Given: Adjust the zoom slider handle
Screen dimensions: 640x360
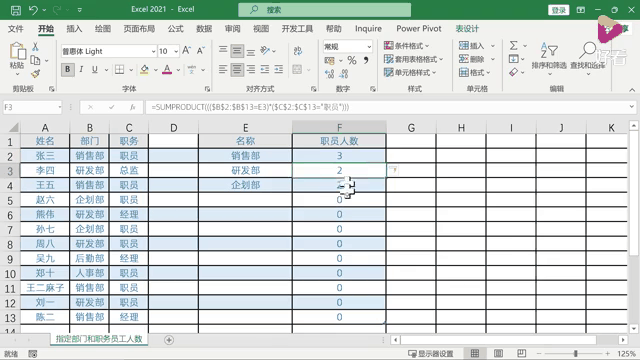Looking at the screenshot, I should tap(576, 353).
